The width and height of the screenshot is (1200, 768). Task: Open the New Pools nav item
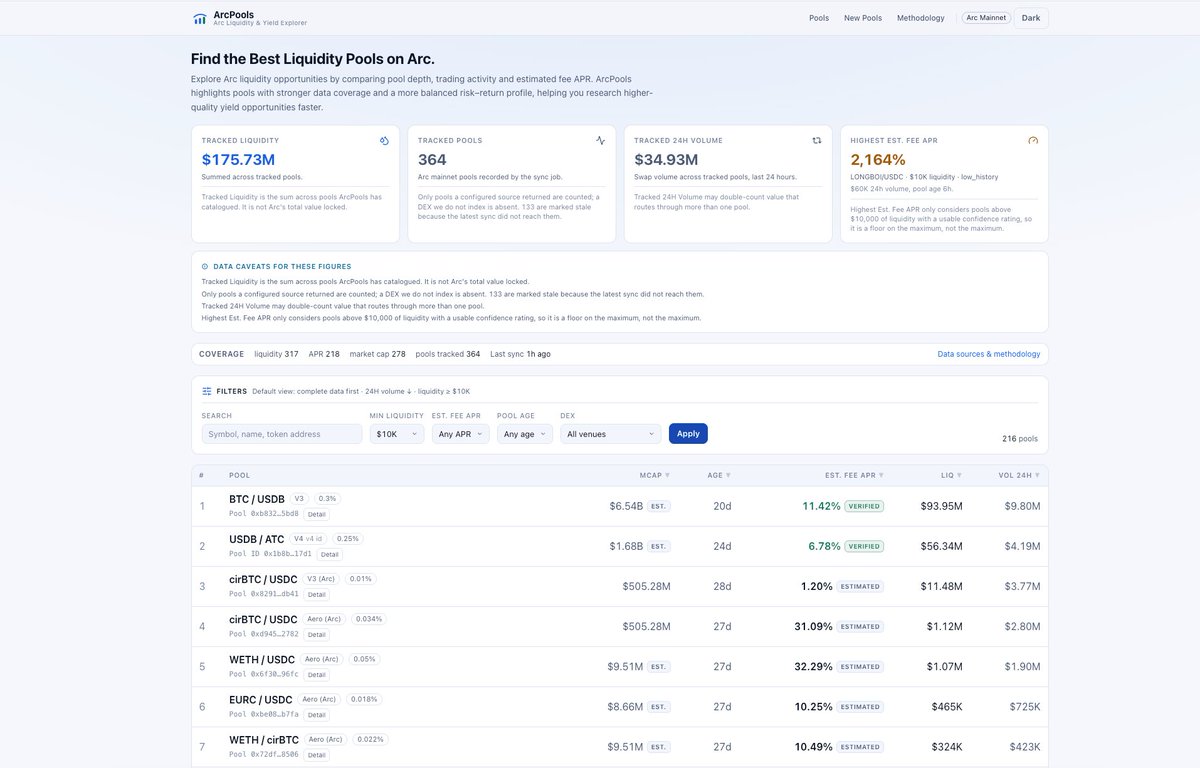pyautogui.click(x=863, y=18)
